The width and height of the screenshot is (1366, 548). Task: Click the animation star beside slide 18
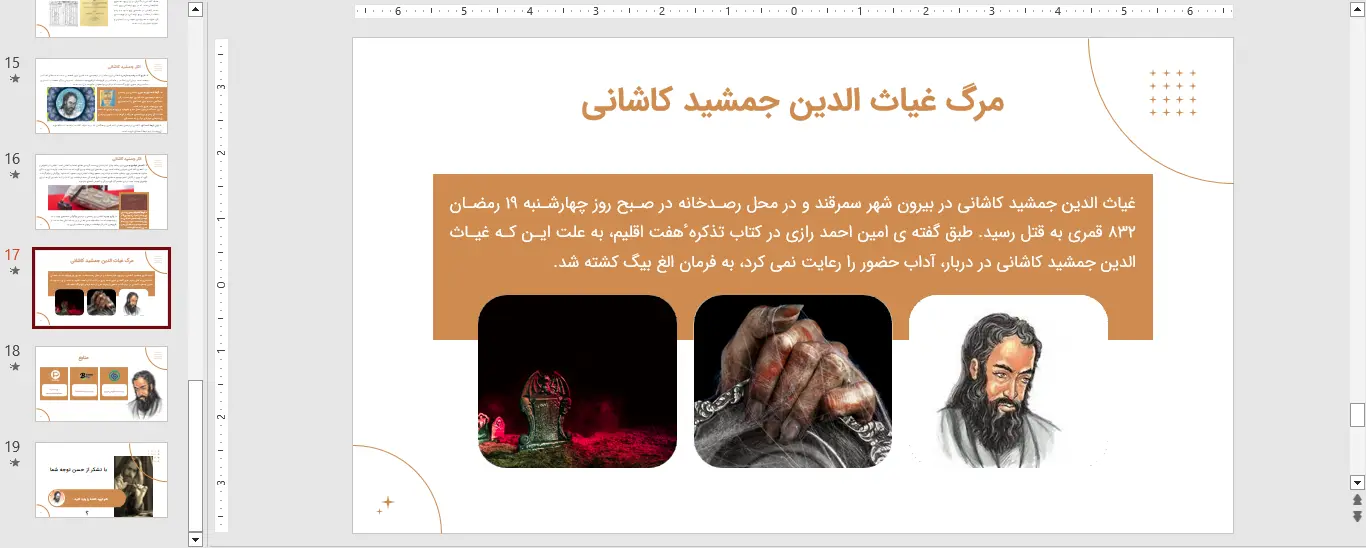click(x=14, y=366)
